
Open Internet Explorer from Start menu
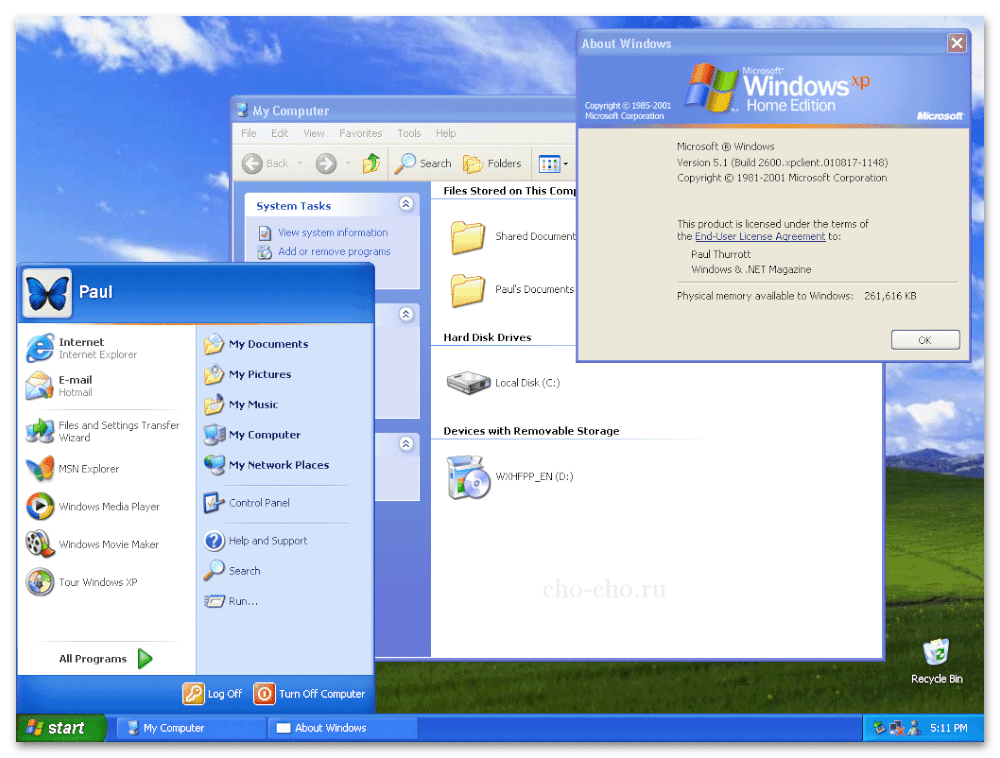click(x=82, y=348)
